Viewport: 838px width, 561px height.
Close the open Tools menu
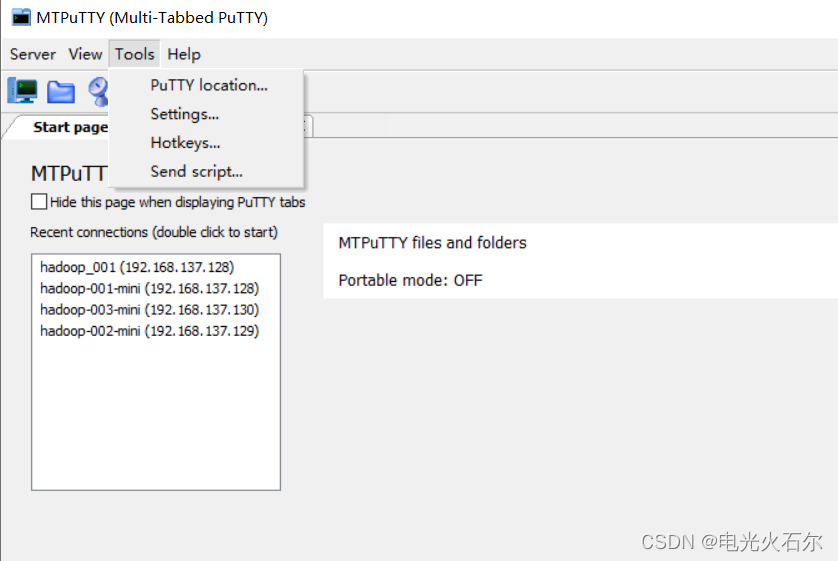[134, 54]
